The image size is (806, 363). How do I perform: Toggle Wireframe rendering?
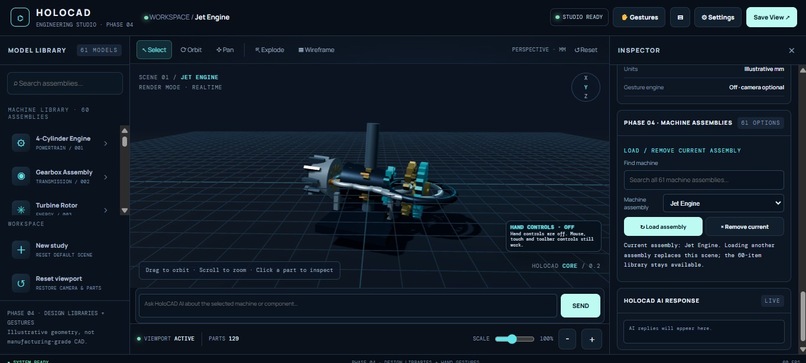(316, 50)
